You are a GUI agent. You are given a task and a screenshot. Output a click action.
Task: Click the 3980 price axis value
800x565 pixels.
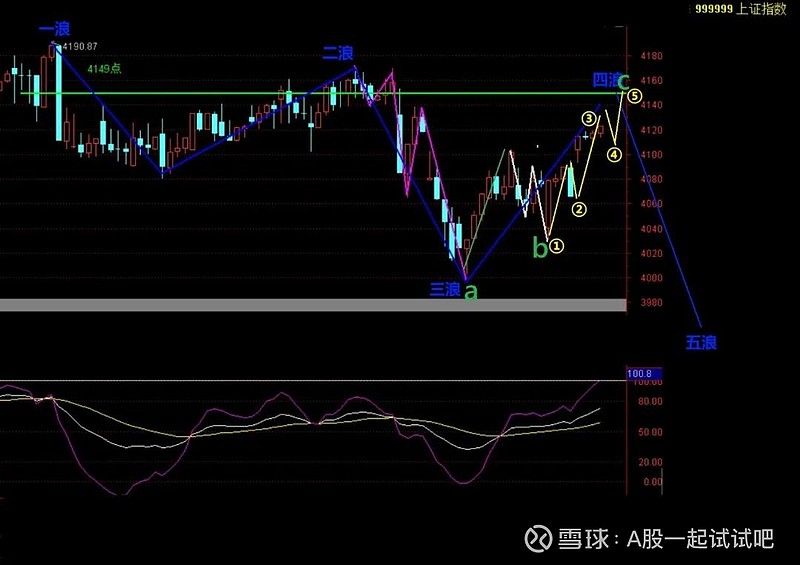tap(652, 302)
